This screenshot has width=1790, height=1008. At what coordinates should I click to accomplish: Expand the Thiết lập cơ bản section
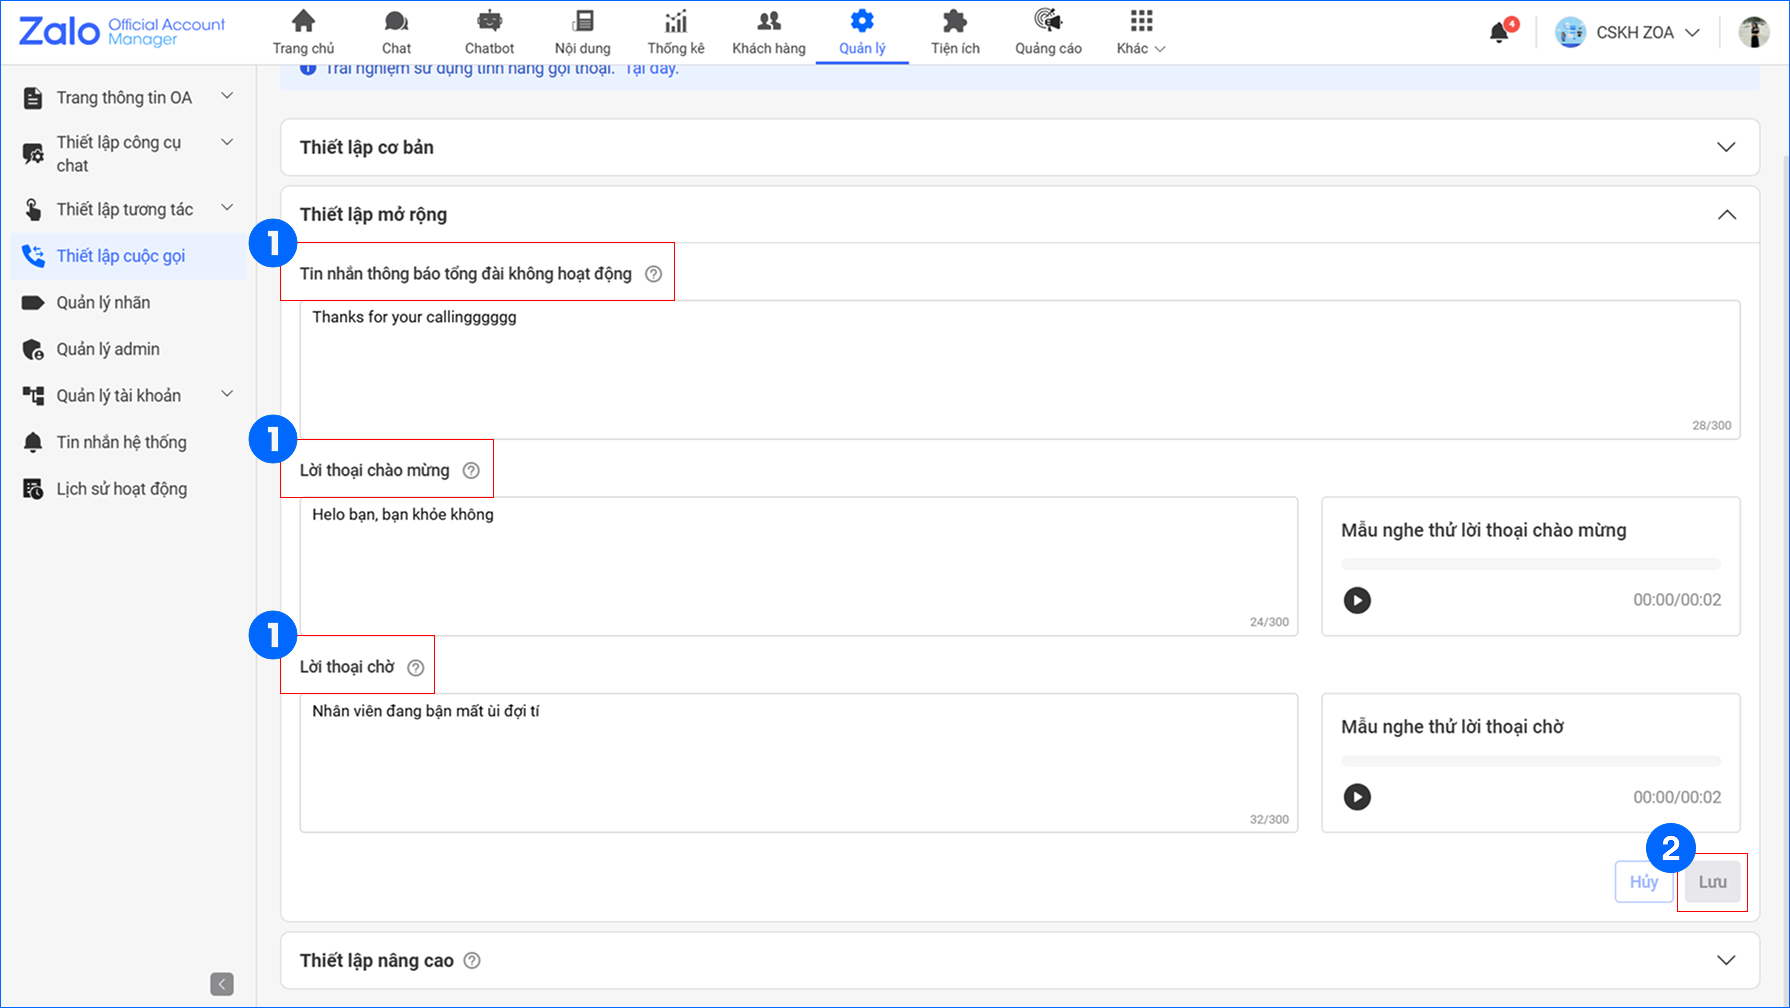pyautogui.click(x=1725, y=147)
